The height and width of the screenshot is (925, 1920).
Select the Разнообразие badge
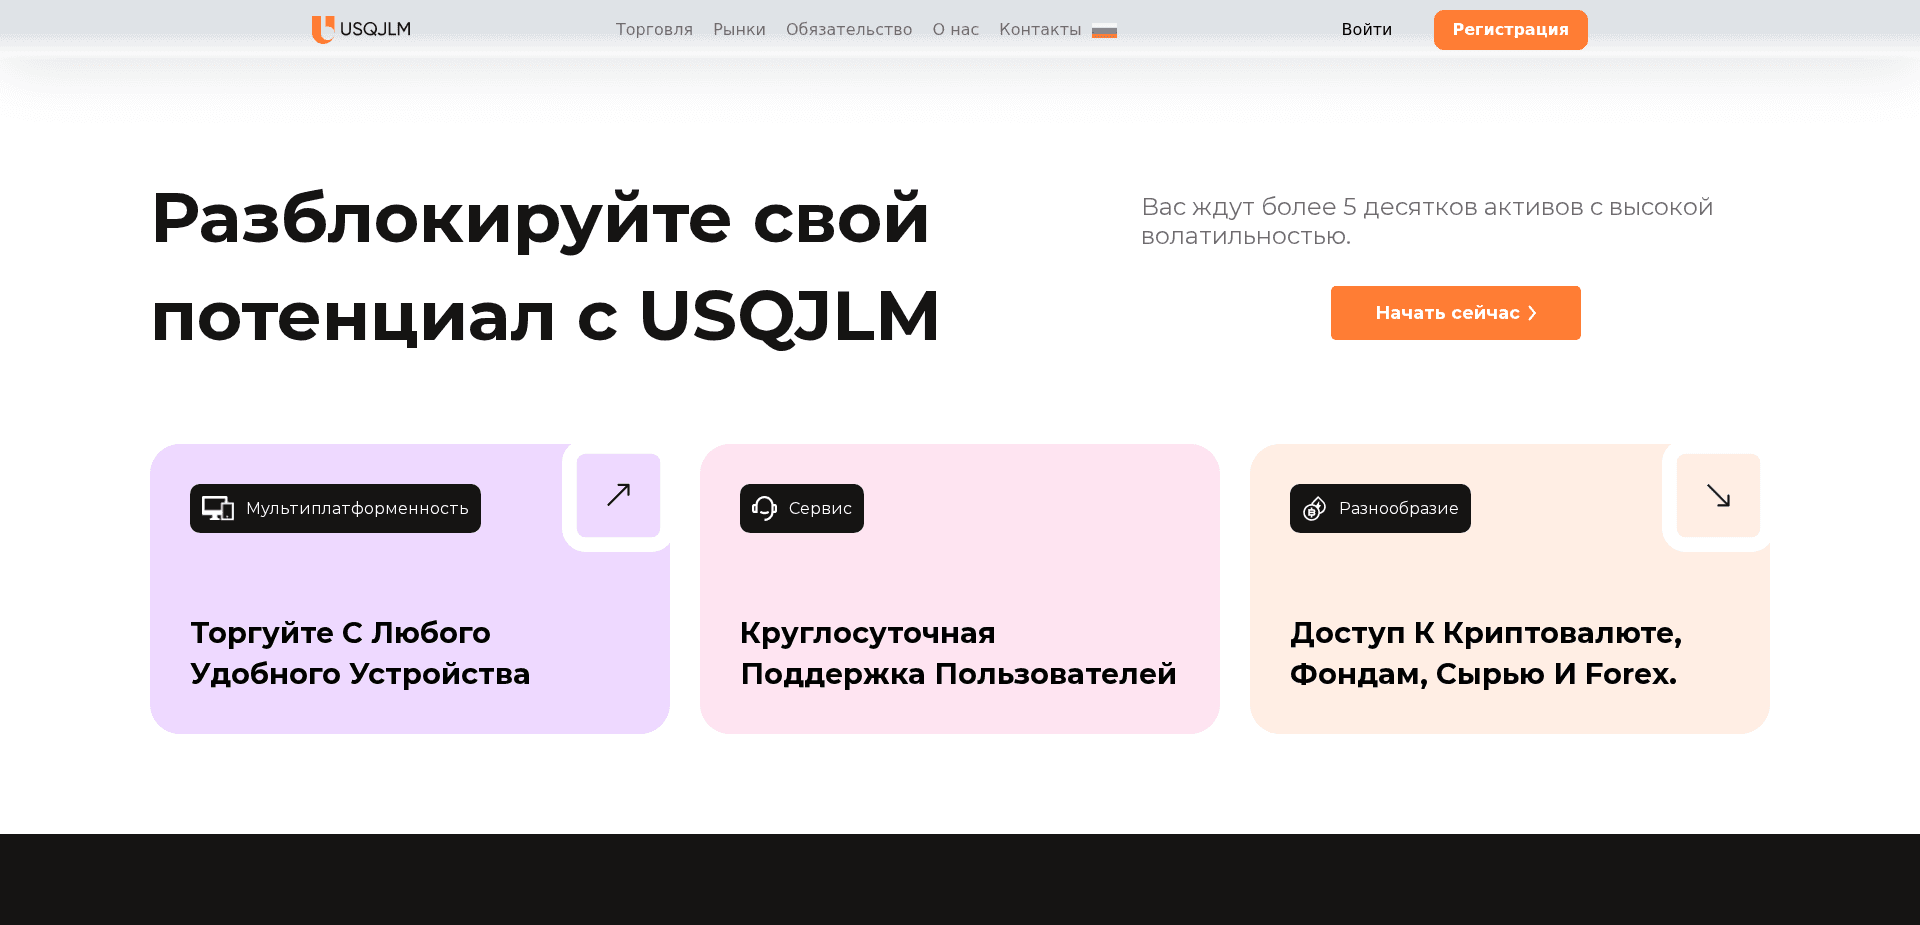tap(1380, 508)
